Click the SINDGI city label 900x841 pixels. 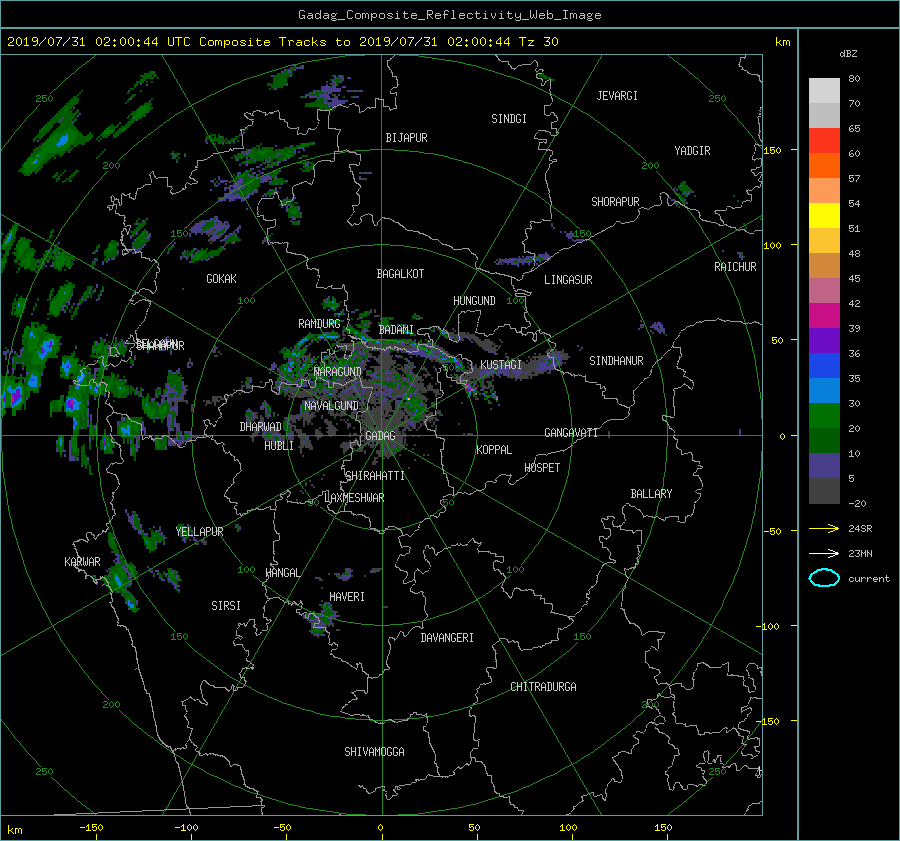509,119
